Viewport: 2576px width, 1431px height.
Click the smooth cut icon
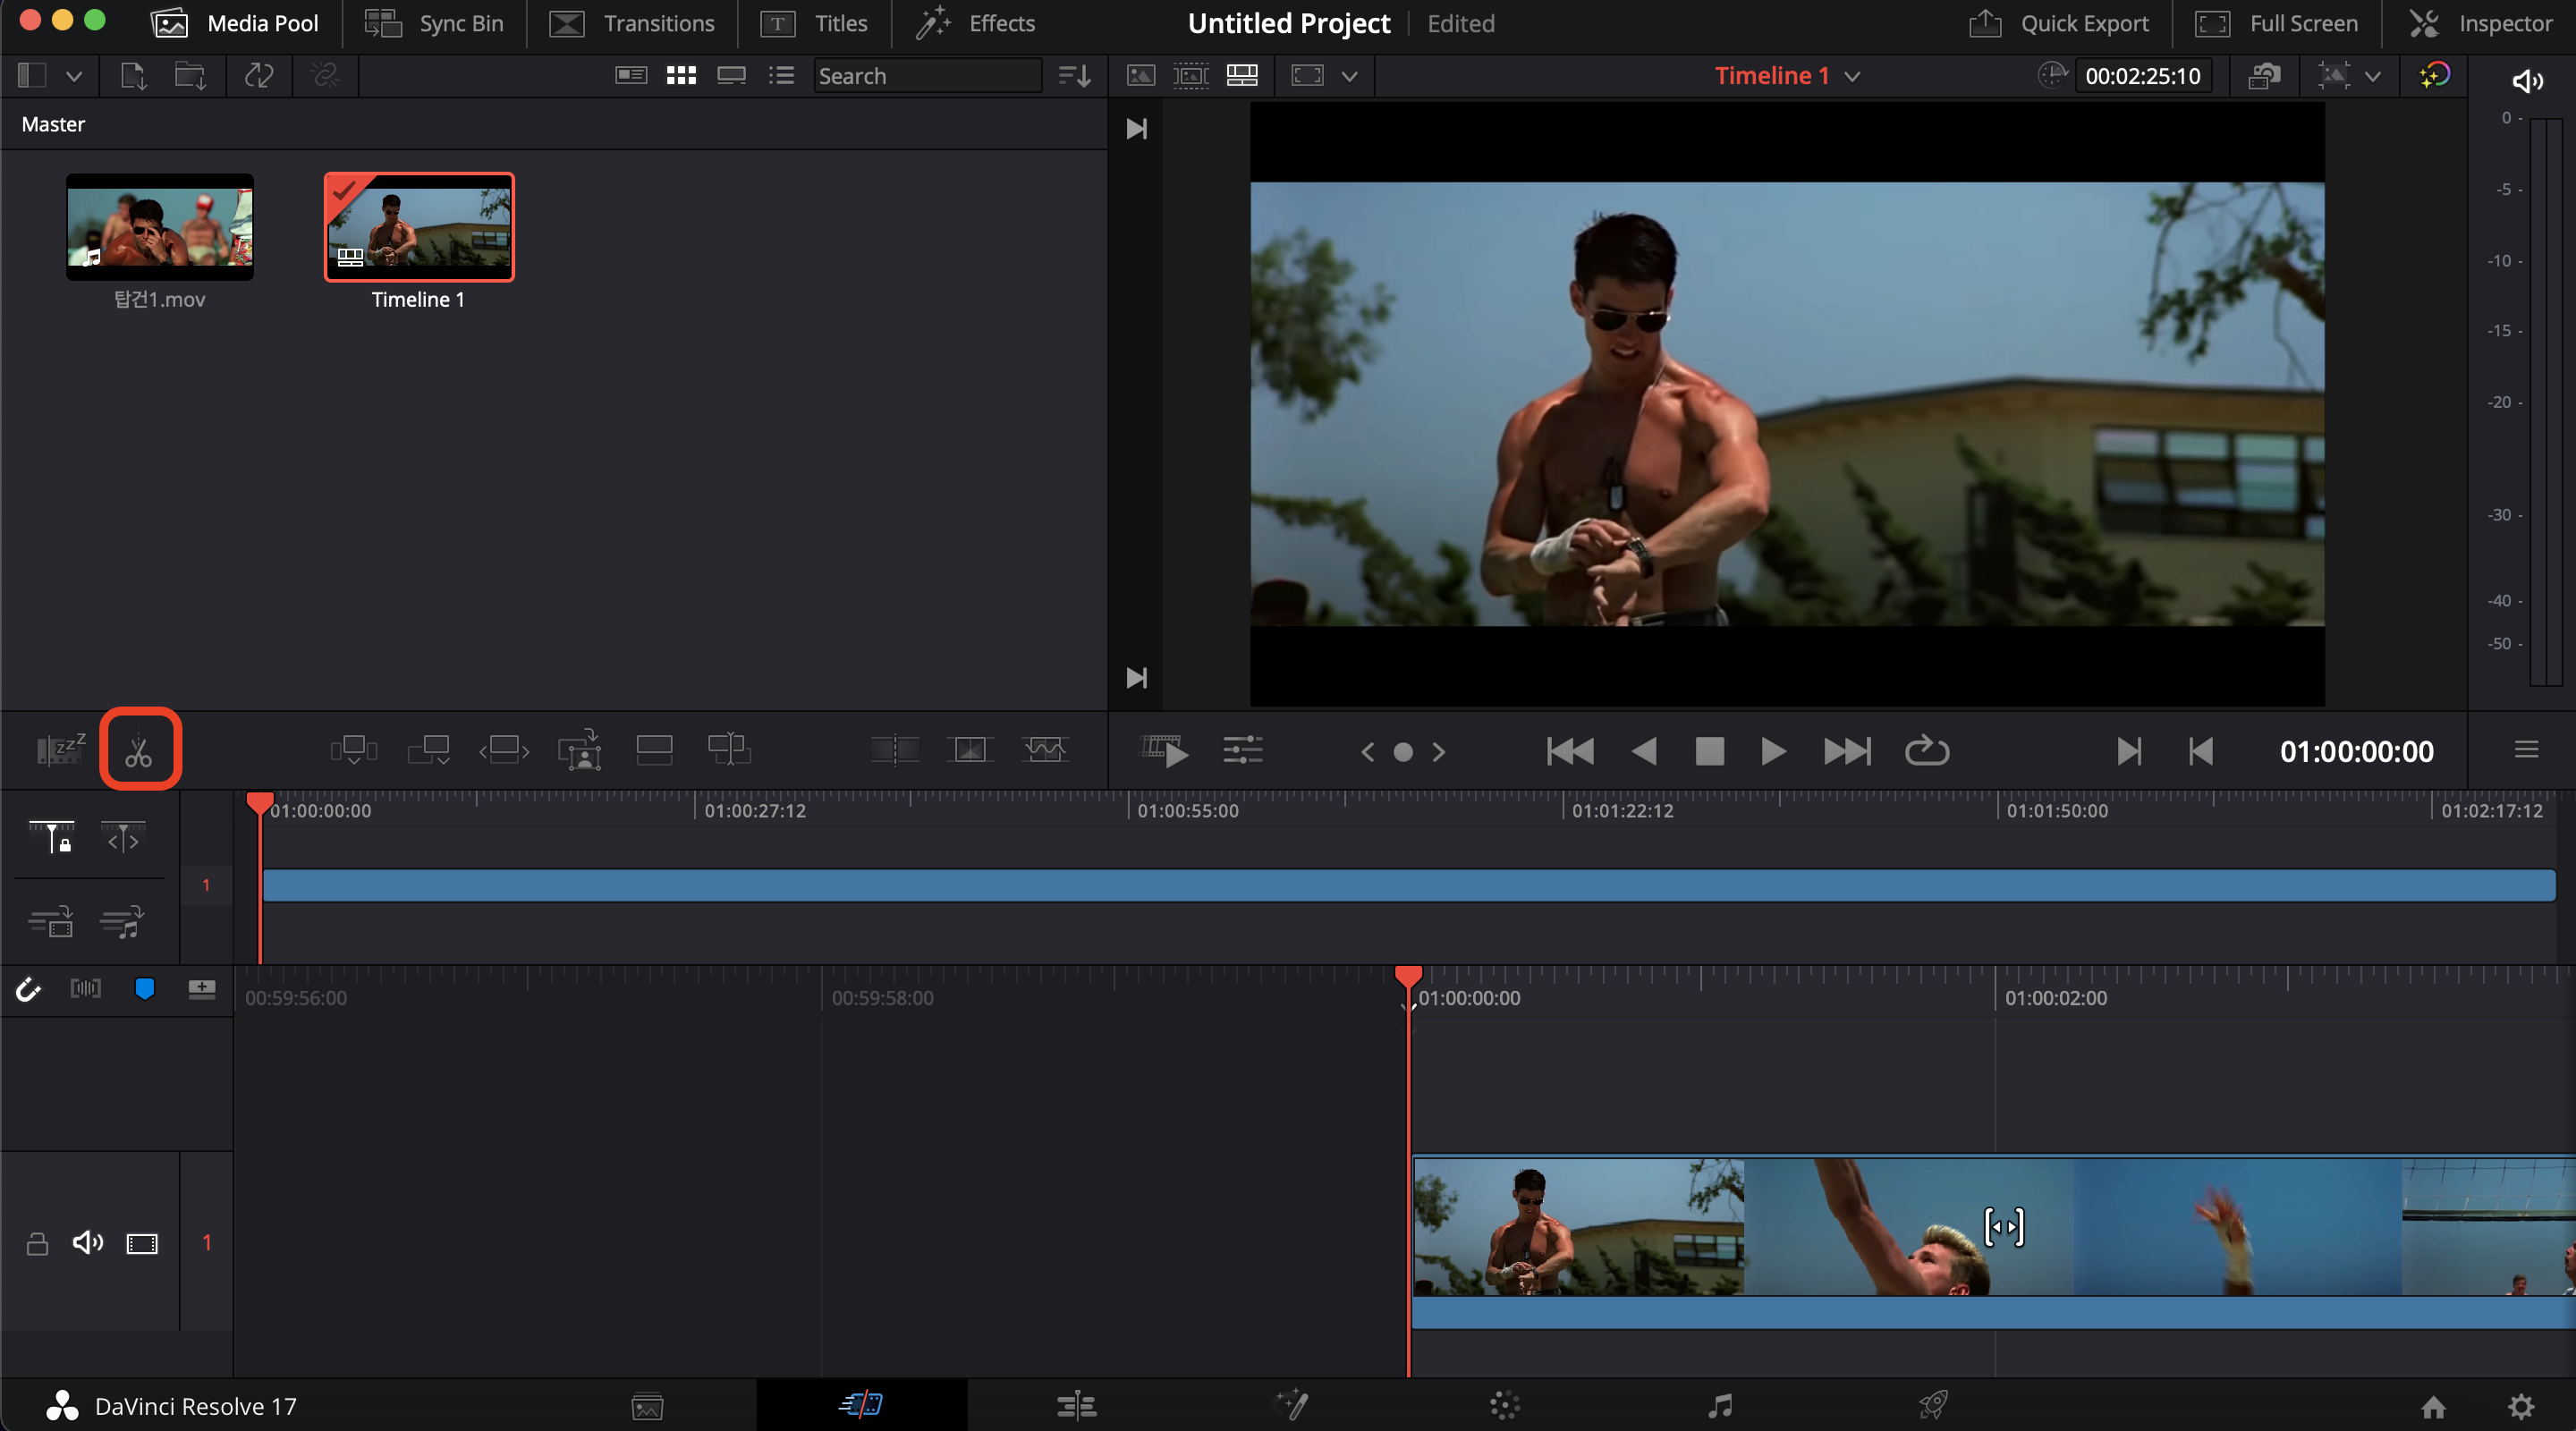1045,749
